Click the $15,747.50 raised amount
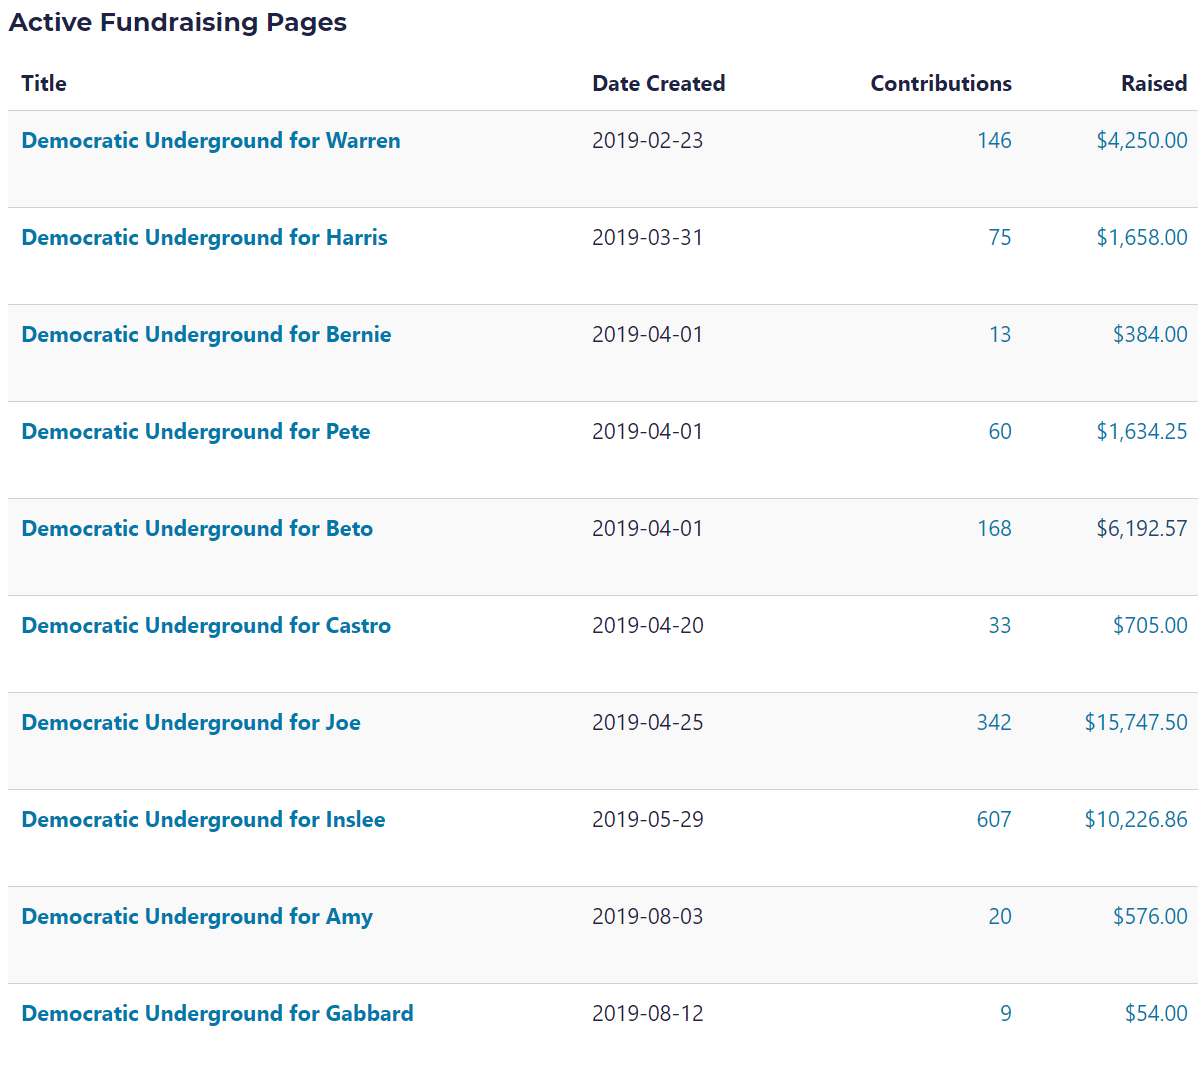 click(x=1135, y=723)
